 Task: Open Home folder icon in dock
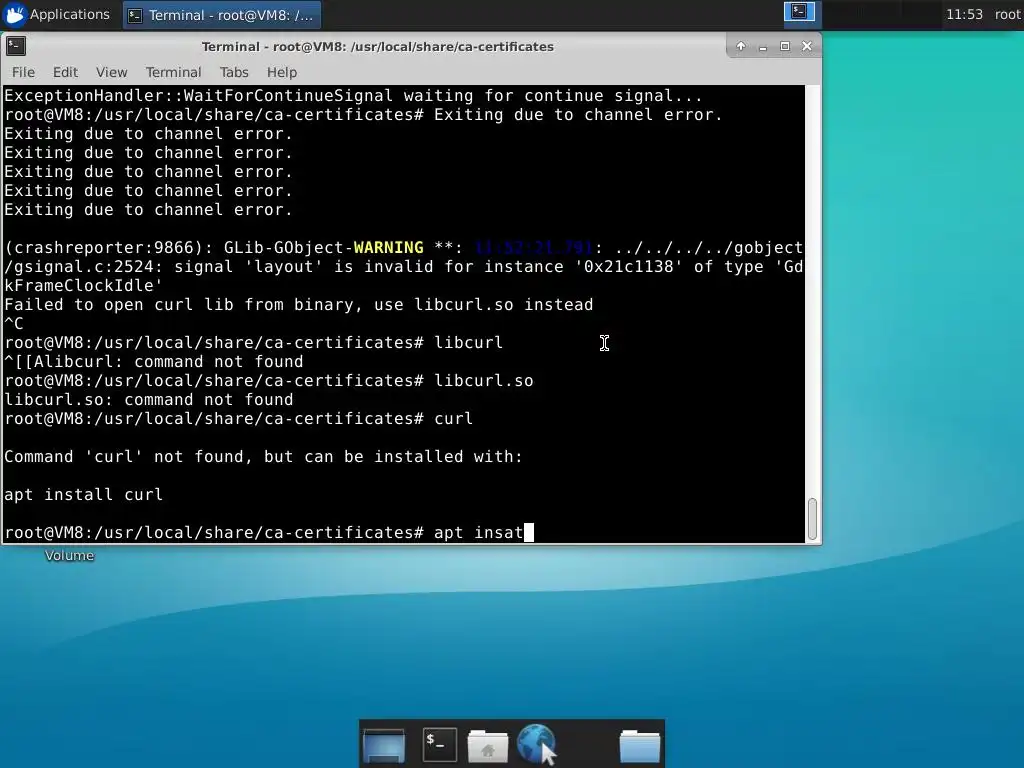[487, 746]
